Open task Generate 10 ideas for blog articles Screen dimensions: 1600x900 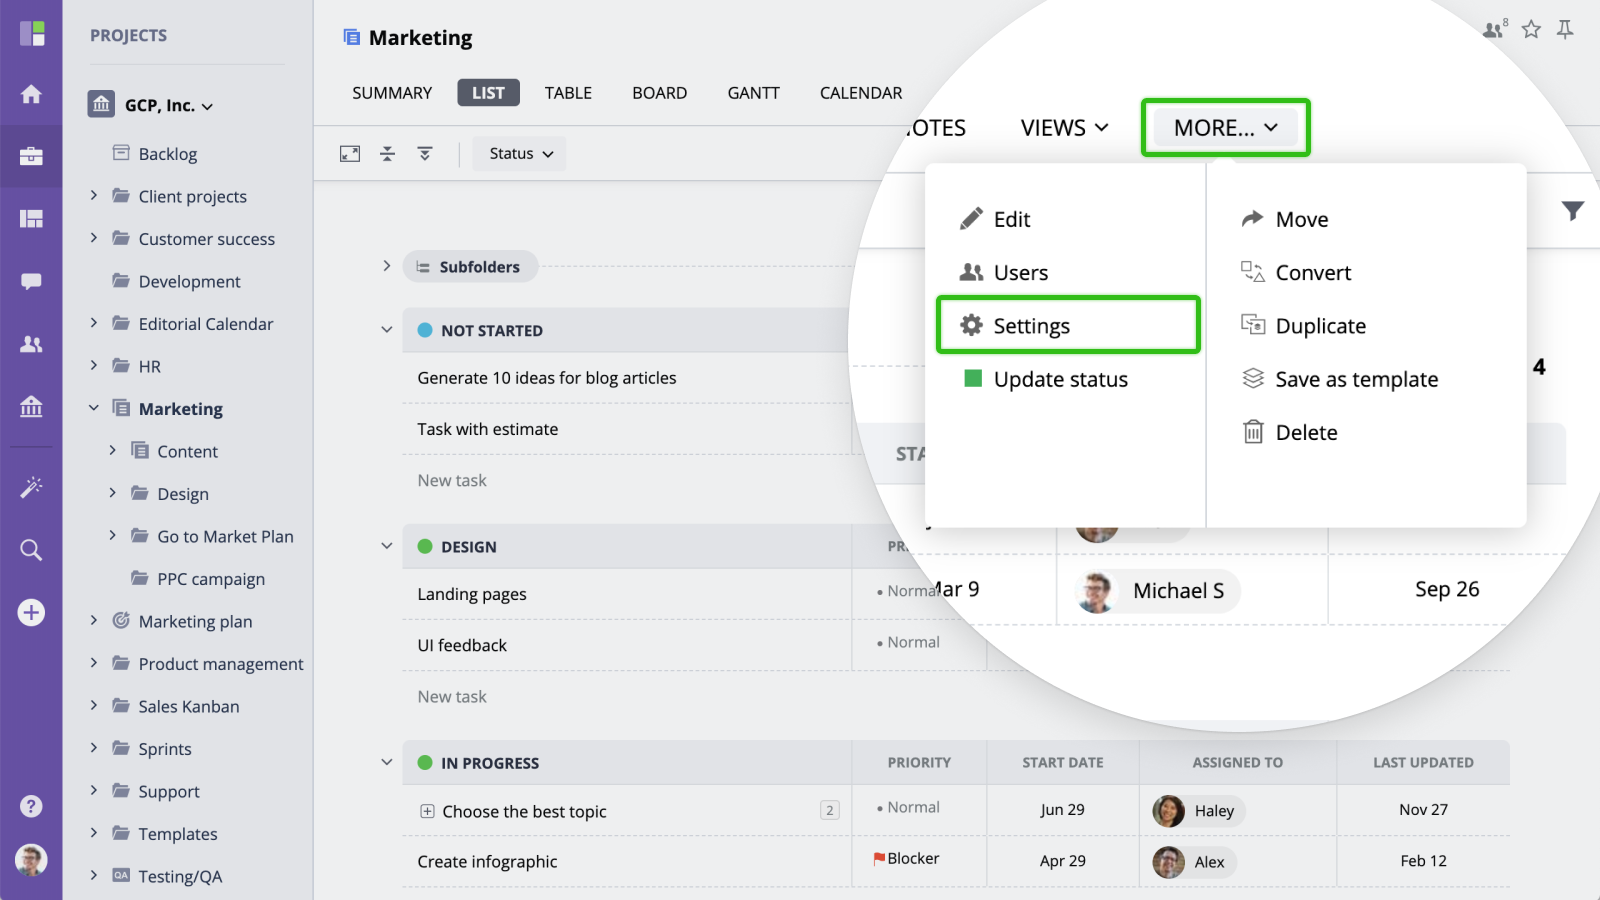(x=547, y=378)
